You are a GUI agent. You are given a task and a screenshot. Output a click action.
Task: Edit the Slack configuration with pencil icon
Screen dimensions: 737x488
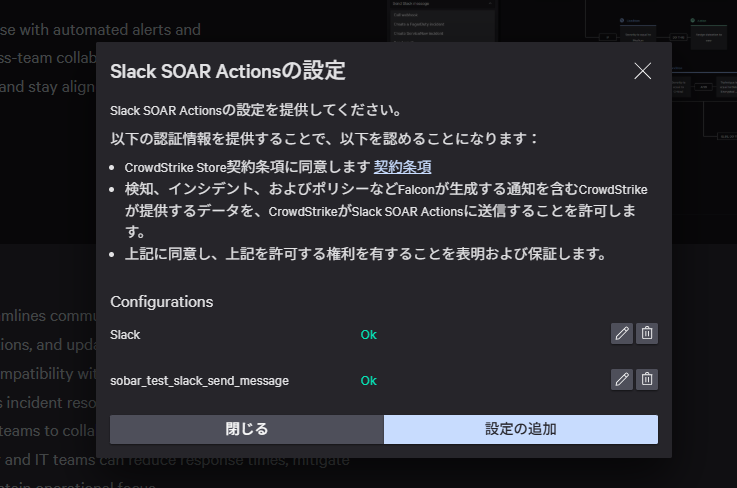click(x=622, y=334)
